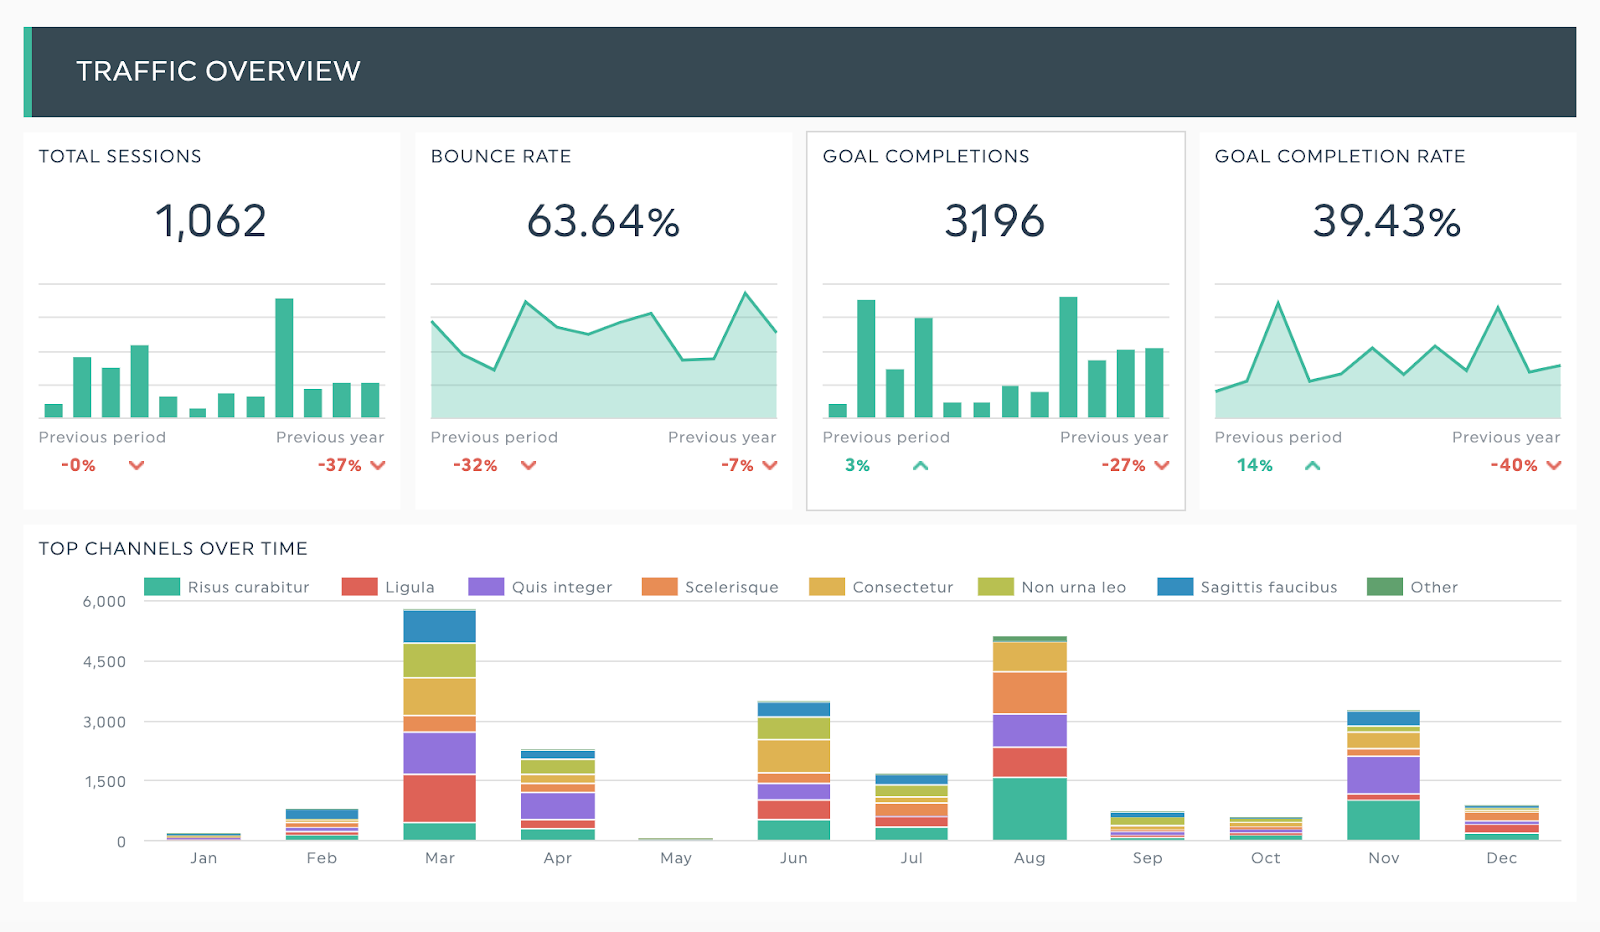Screen dimensions: 1600x932
Task: Toggle the Ligula series in the legend
Action: click(388, 587)
